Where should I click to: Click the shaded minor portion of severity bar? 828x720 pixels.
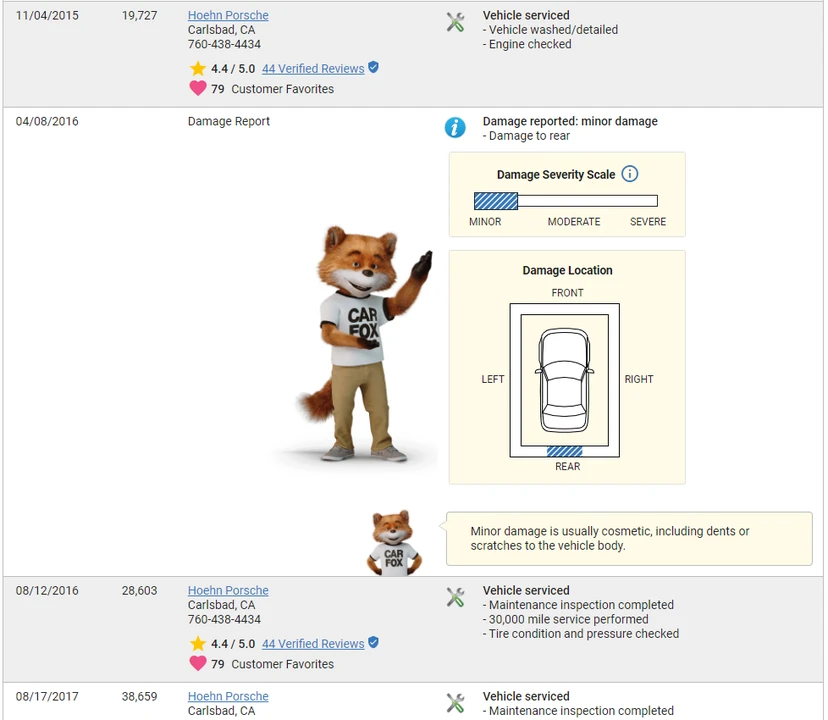495,201
